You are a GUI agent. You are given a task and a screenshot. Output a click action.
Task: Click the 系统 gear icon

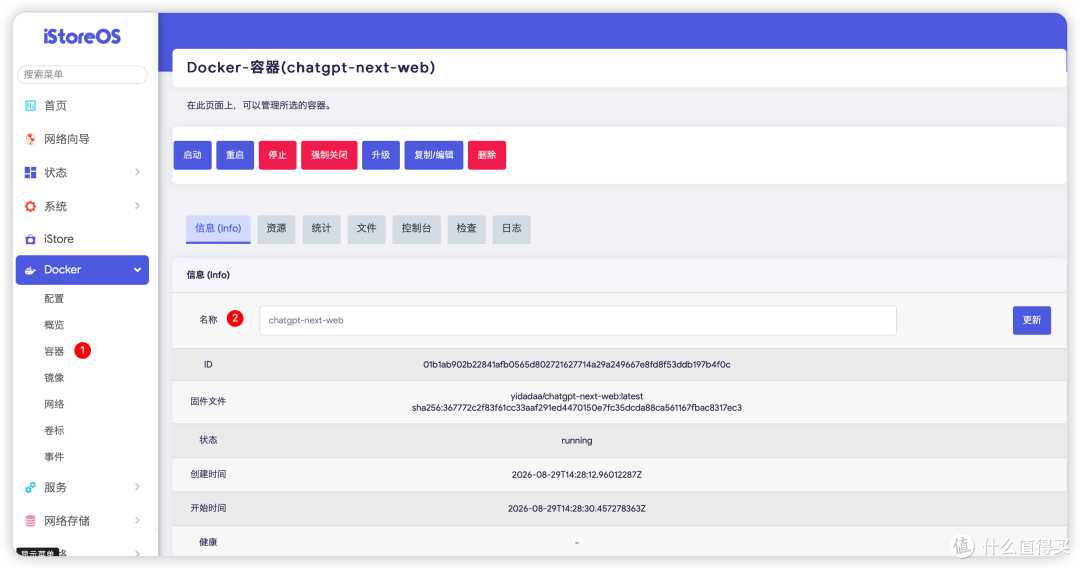click(30, 206)
